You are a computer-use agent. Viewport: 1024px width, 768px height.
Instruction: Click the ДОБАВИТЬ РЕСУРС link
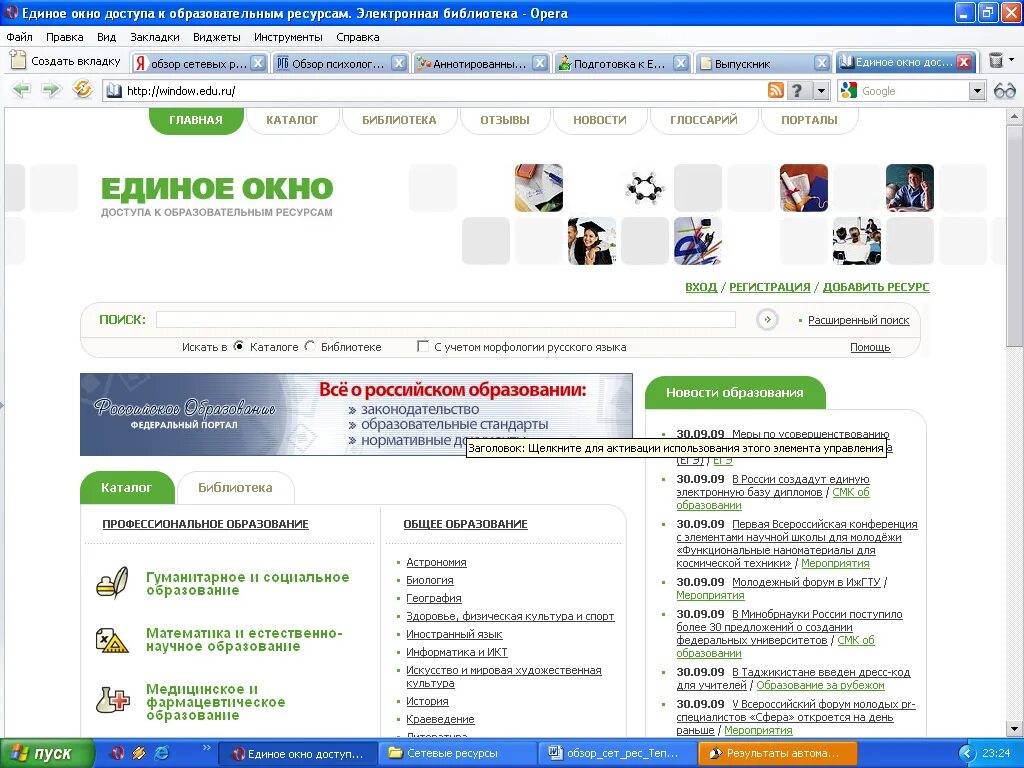pos(876,287)
